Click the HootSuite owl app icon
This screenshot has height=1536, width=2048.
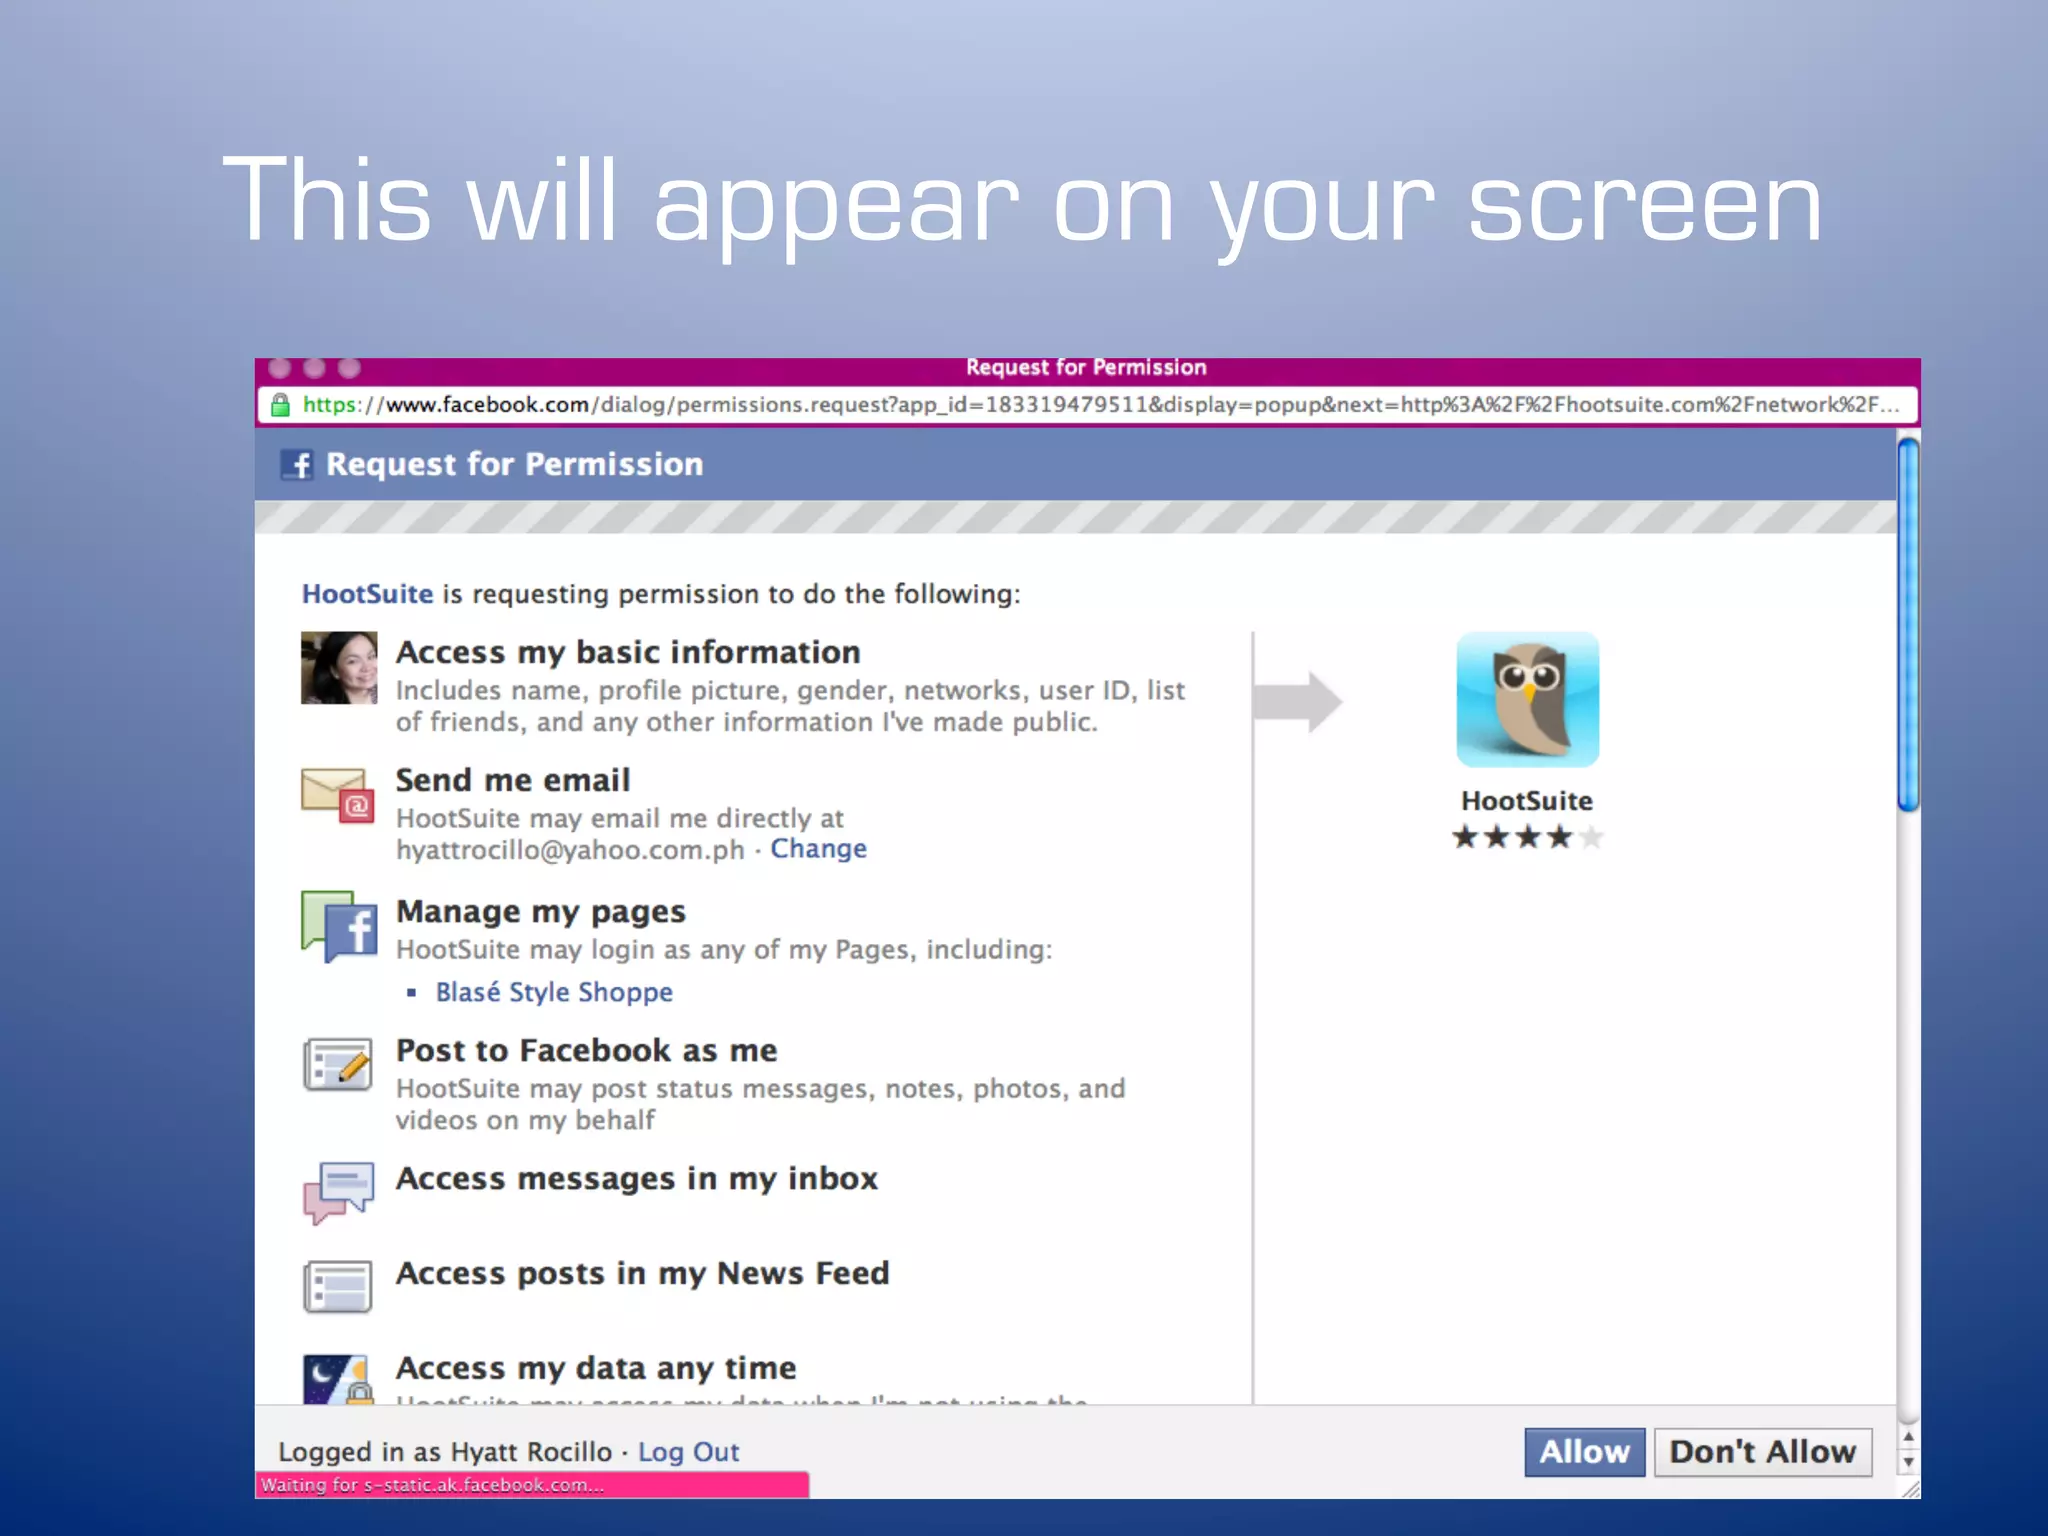click(x=1527, y=699)
